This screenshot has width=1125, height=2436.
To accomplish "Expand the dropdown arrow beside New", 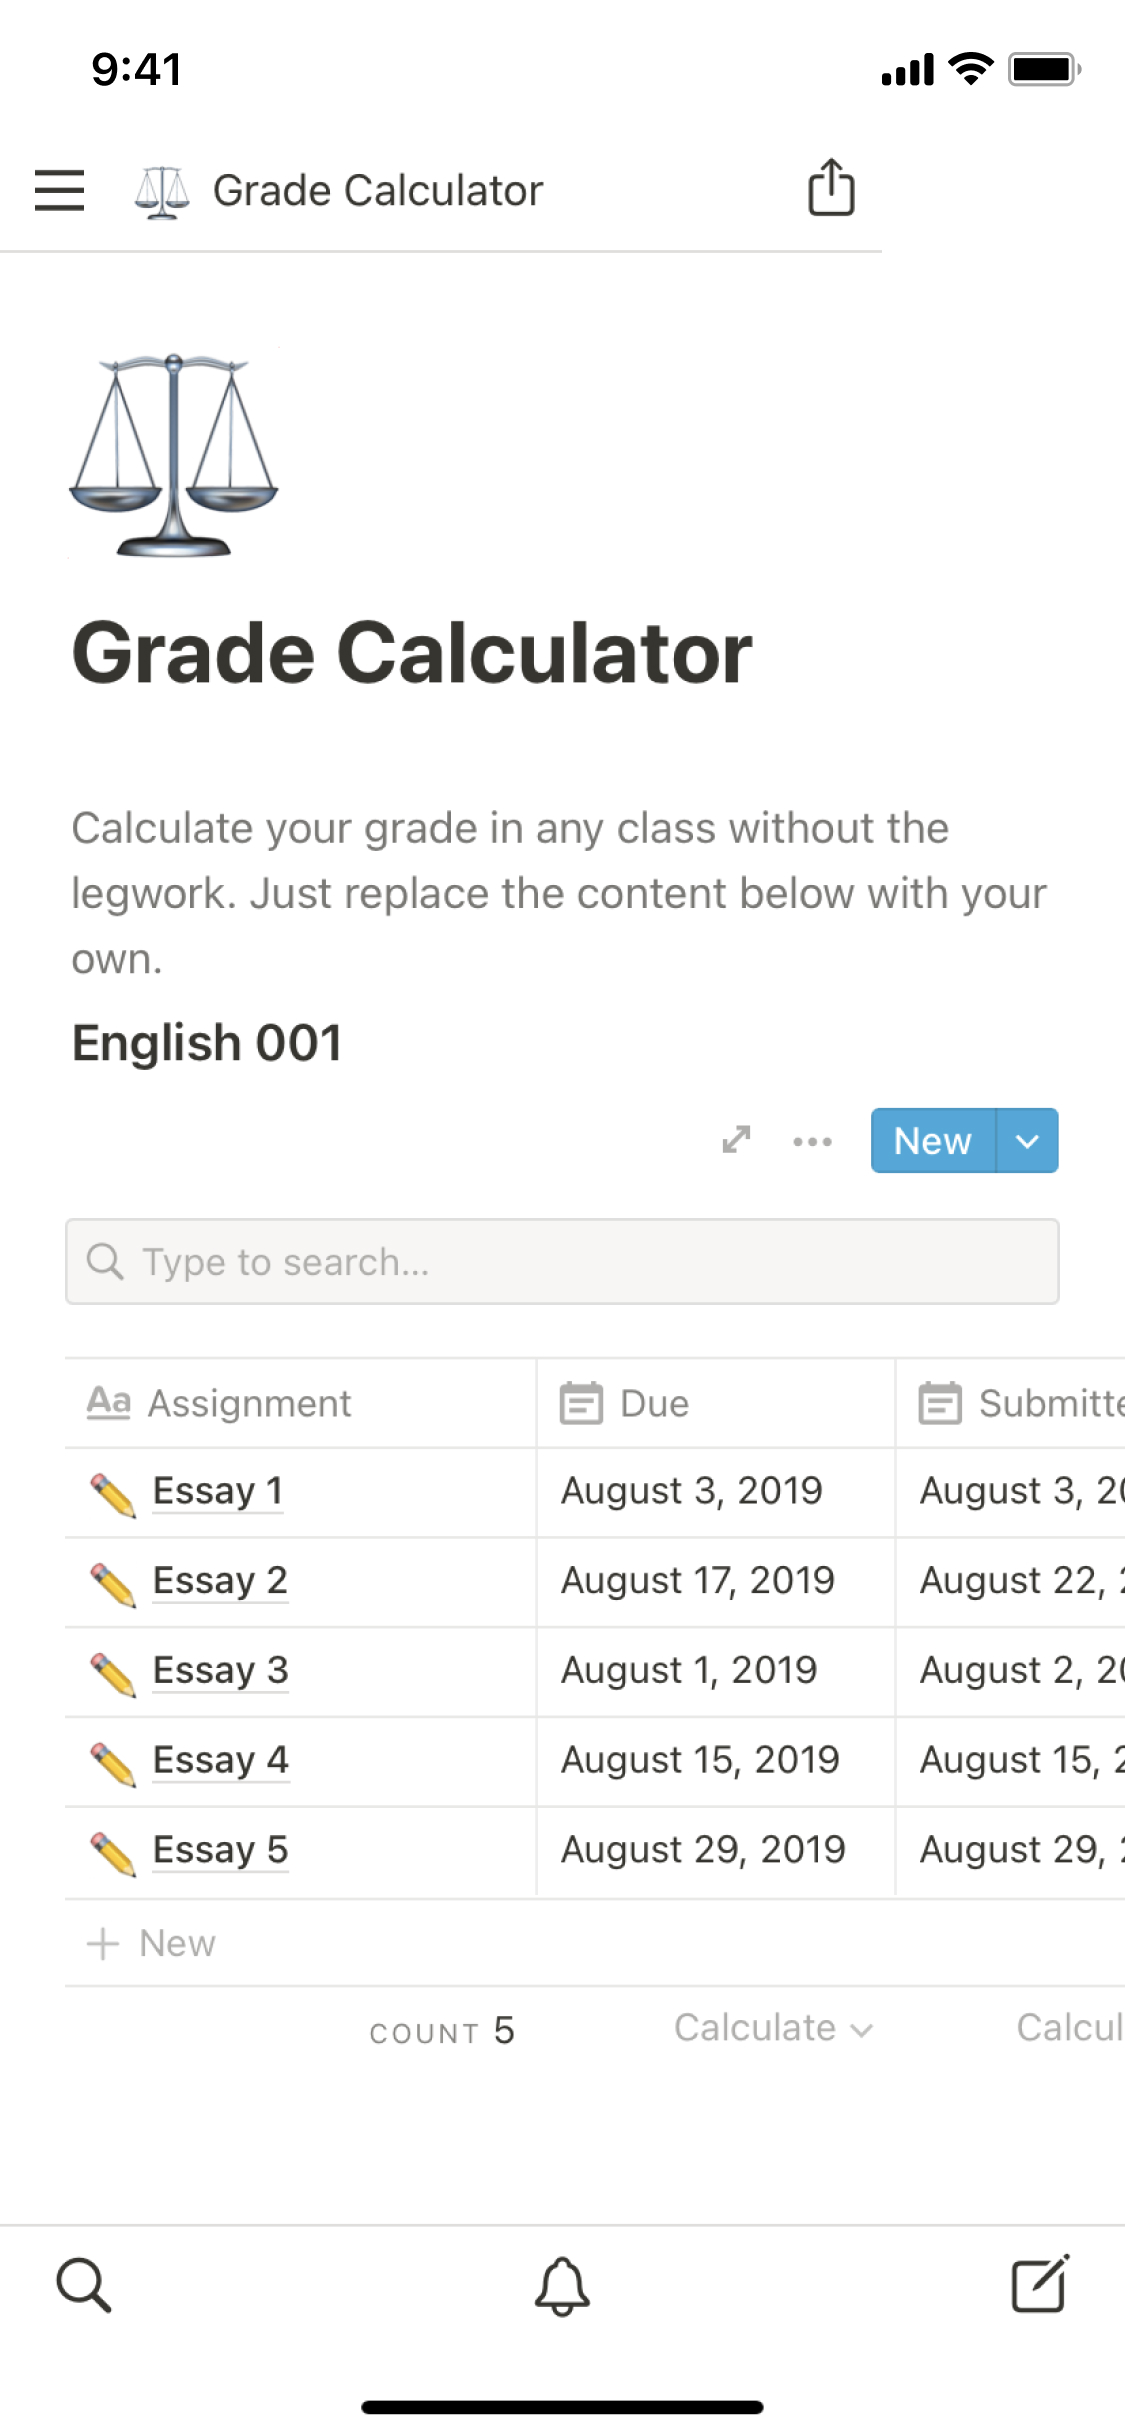I will (x=1027, y=1141).
